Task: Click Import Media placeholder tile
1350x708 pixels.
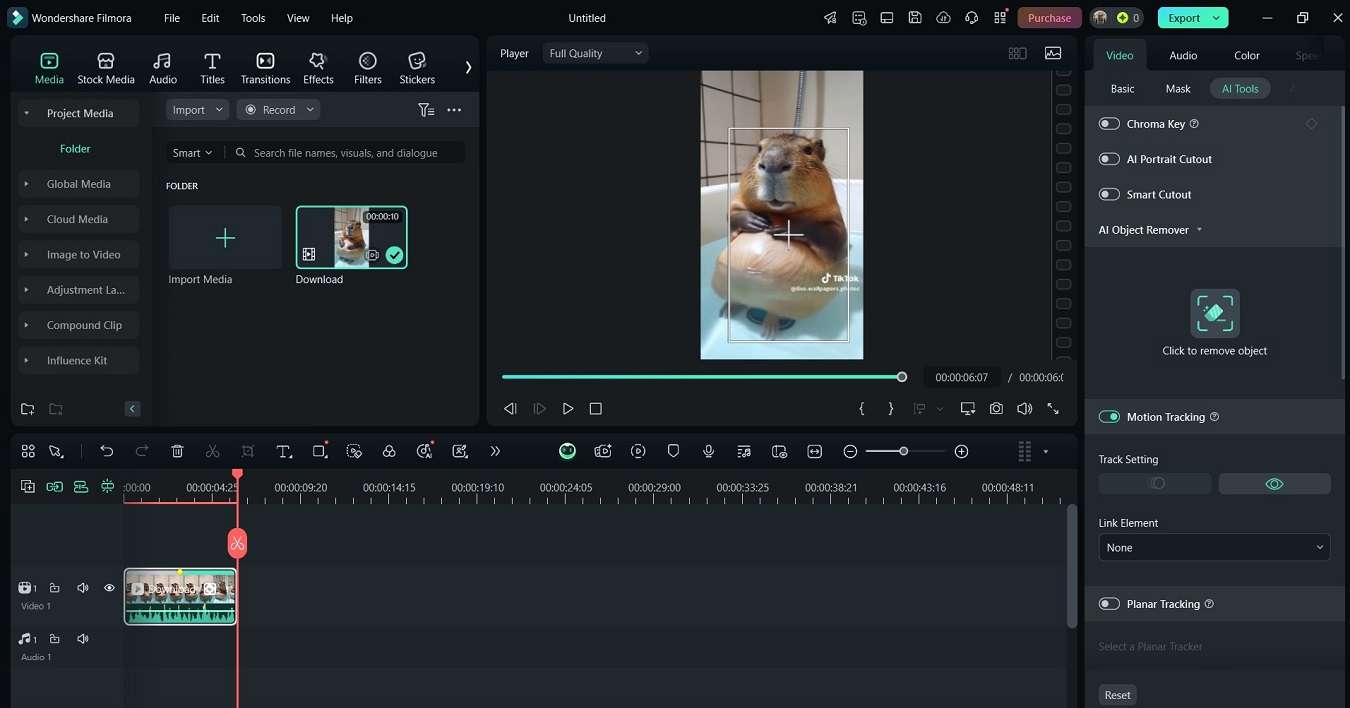Action: tap(225, 238)
